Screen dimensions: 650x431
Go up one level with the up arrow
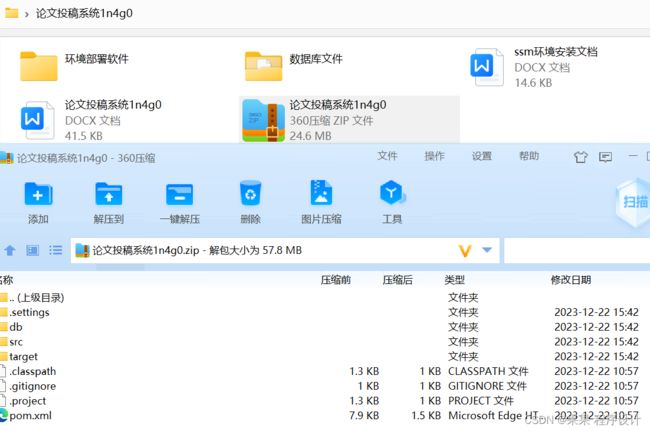pyautogui.click(x=10, y=250)
